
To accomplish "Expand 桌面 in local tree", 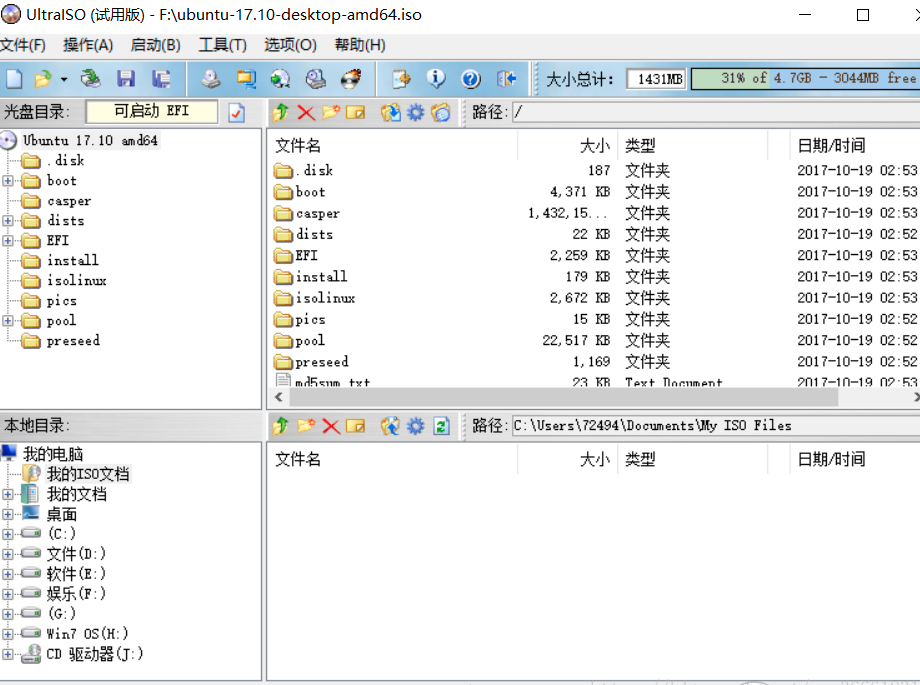I will tap(8, 514).
